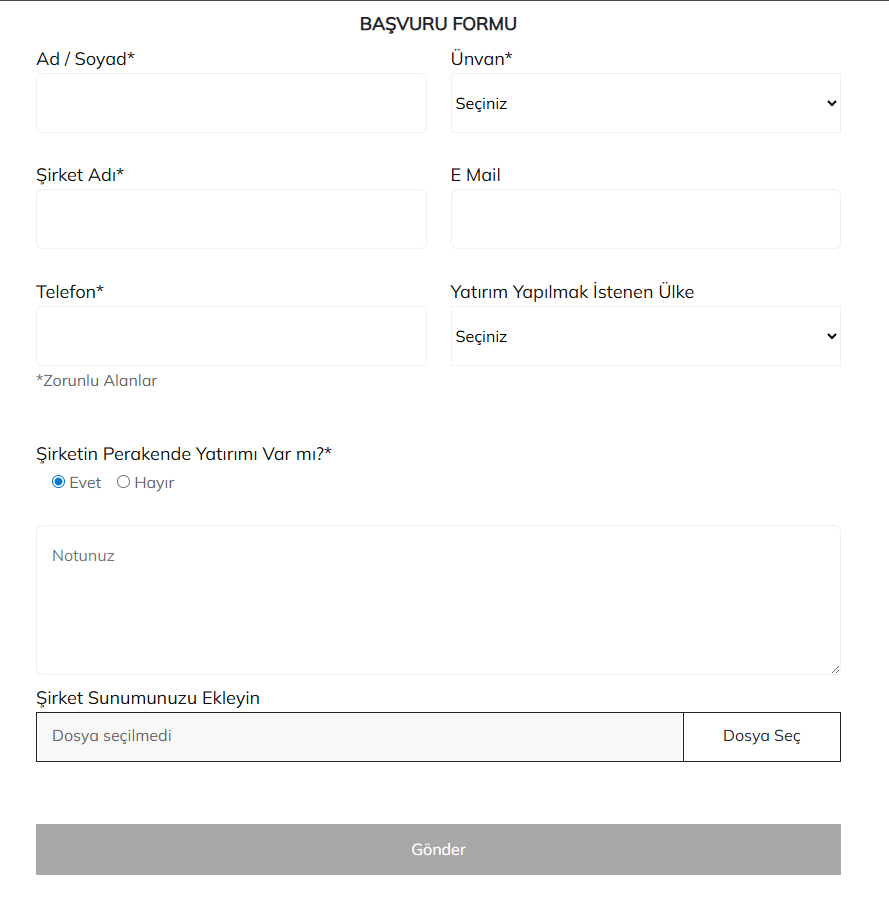The image size is (889, 901).
Task: Click the Telefon input field
Action: (x=231, y=336)
